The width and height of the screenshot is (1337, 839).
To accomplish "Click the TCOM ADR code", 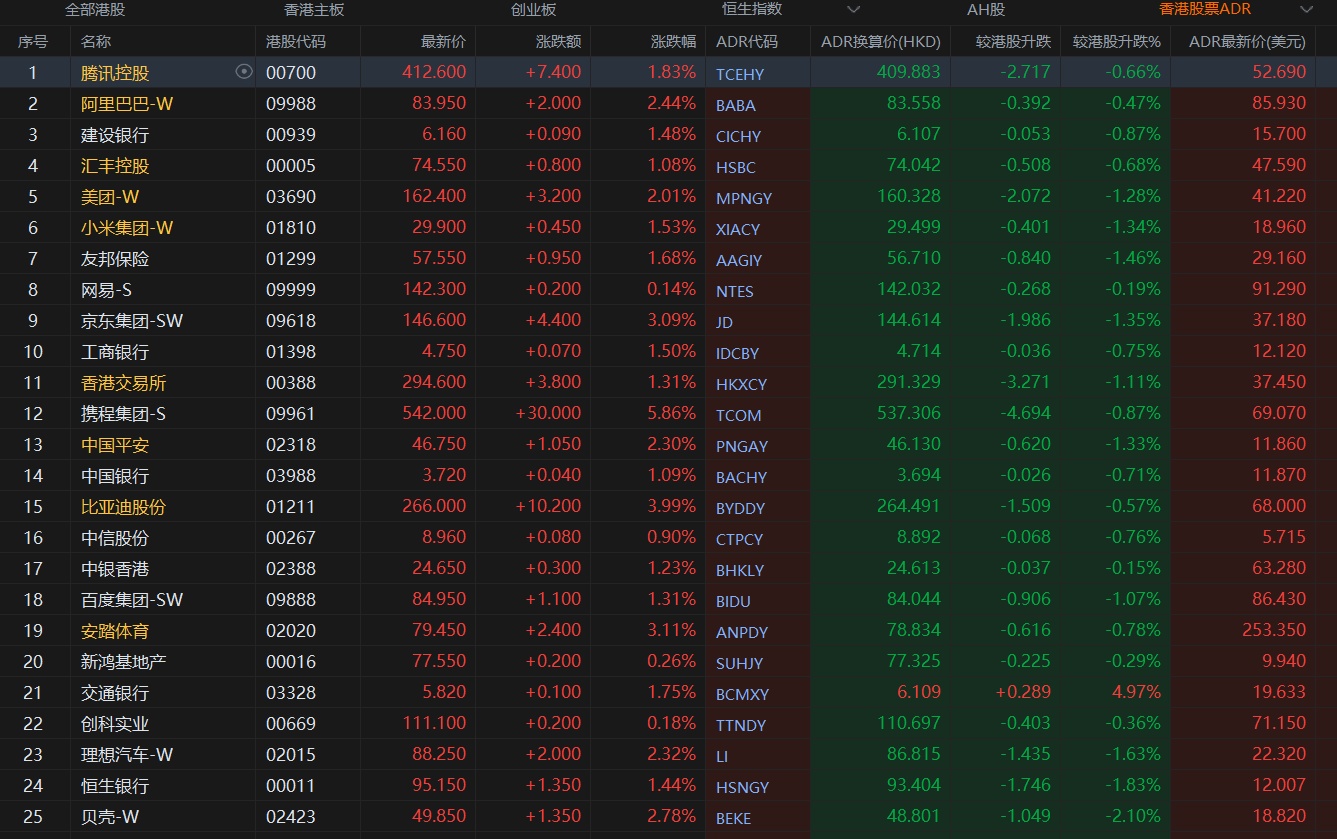I will (x=738, y=415).
